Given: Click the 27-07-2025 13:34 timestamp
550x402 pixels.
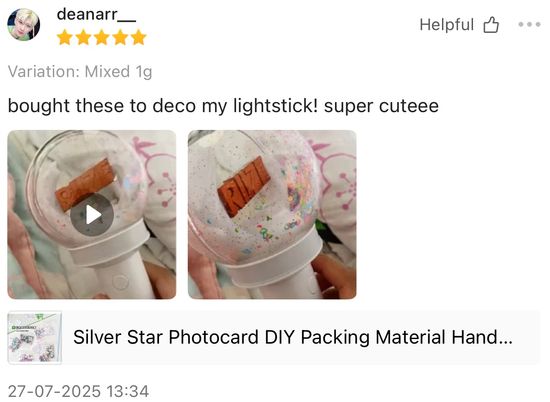Looking at the screenshot, I should coord(79,391).
